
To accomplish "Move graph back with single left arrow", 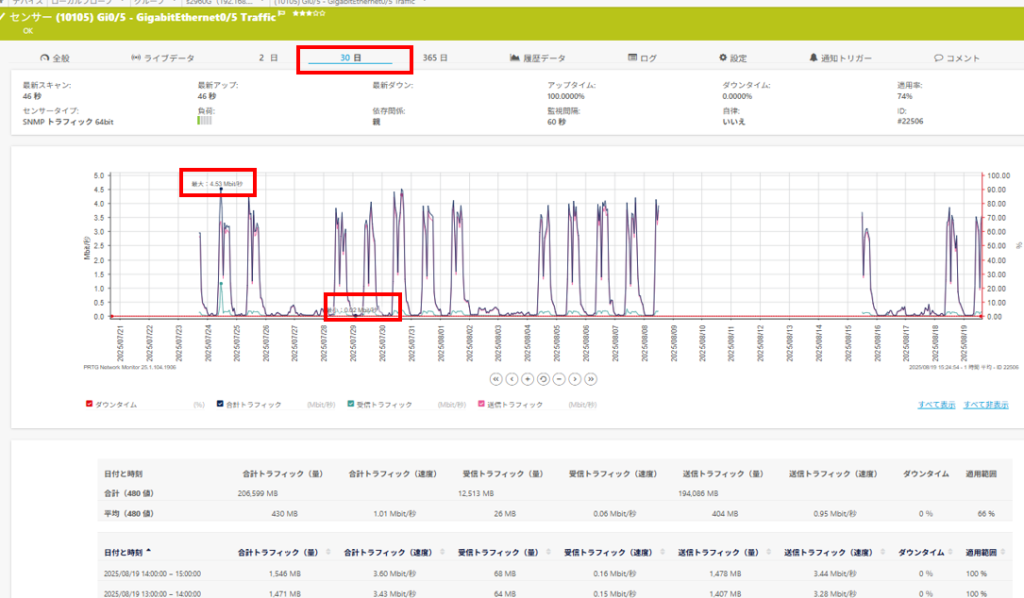I will click(x=512, y=379).
